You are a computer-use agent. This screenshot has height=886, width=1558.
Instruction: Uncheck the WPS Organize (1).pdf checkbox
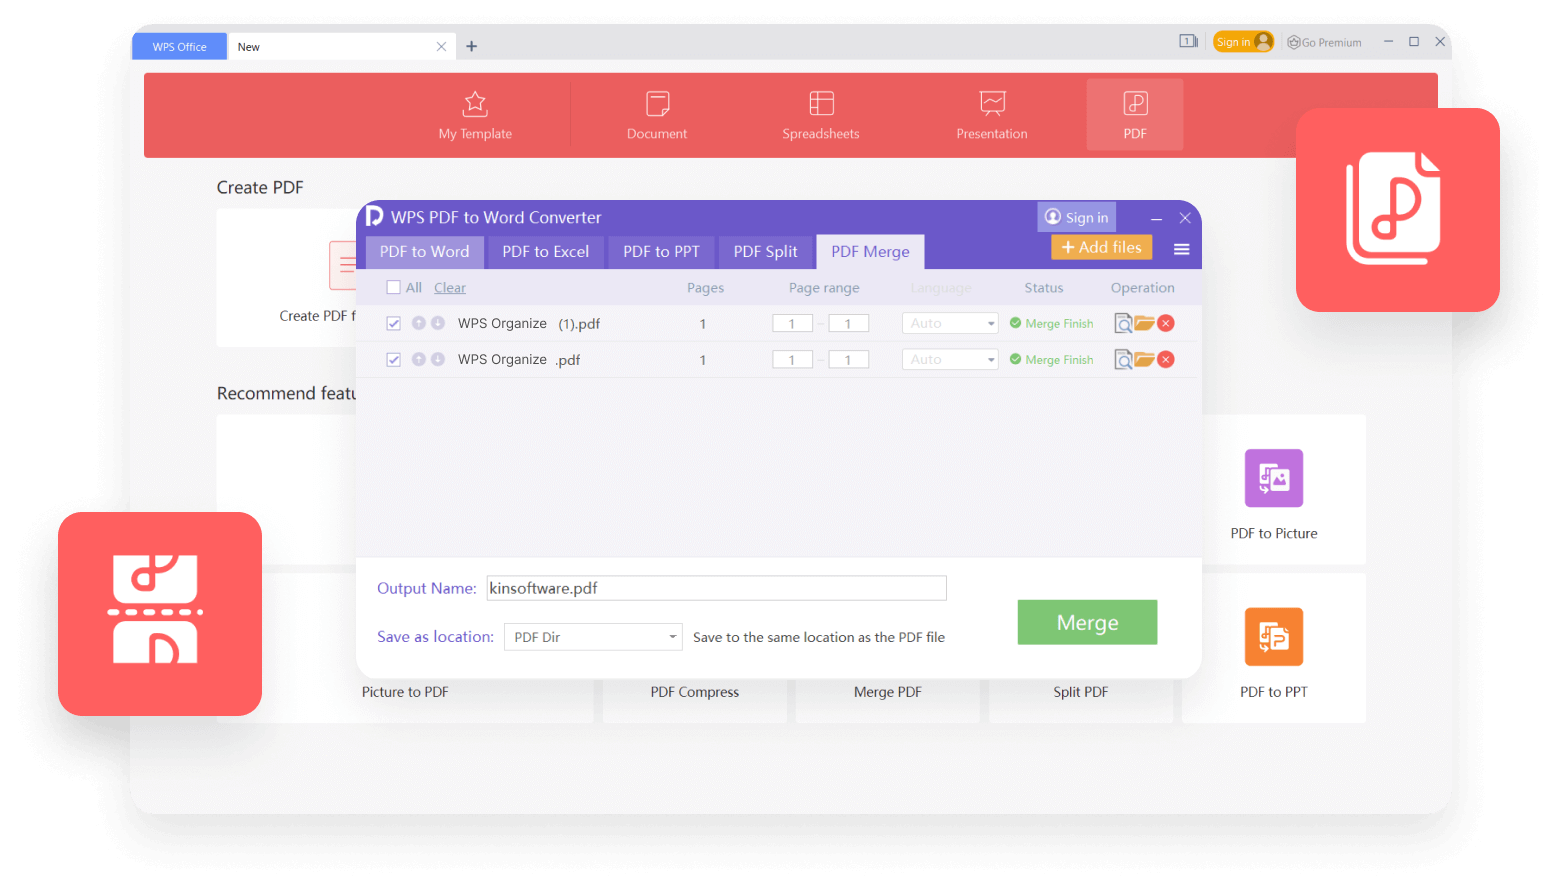pos(394,324)
